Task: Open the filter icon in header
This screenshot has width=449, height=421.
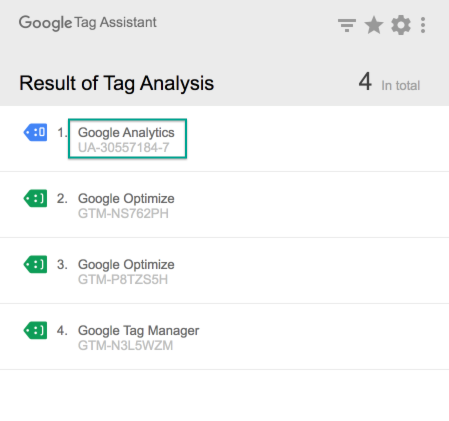Action: pyautogui.click(x=347, y=25)
